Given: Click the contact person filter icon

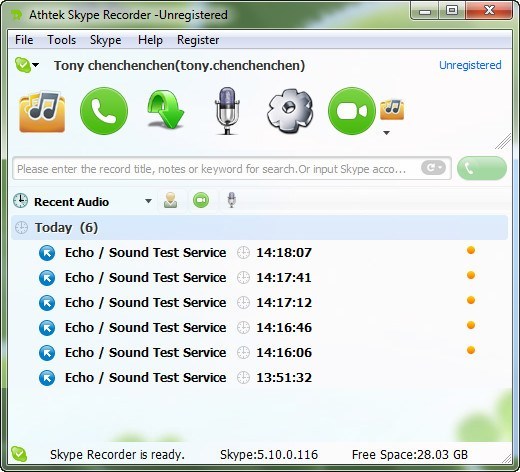Looking at the screenshot, I should coord(171,201).
